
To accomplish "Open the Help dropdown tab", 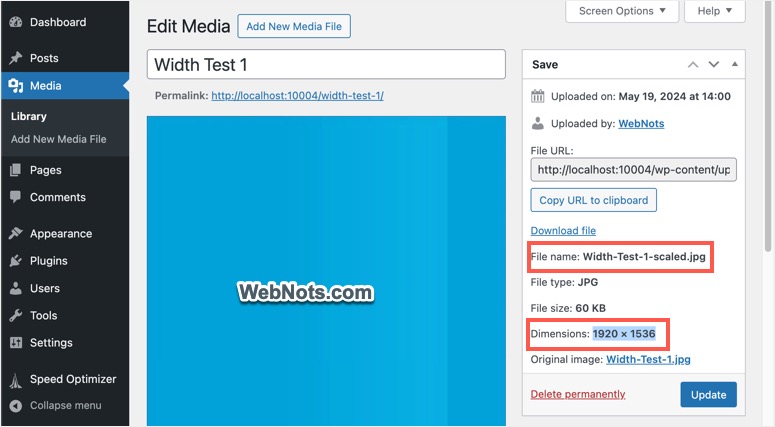I will pos(714,11).
